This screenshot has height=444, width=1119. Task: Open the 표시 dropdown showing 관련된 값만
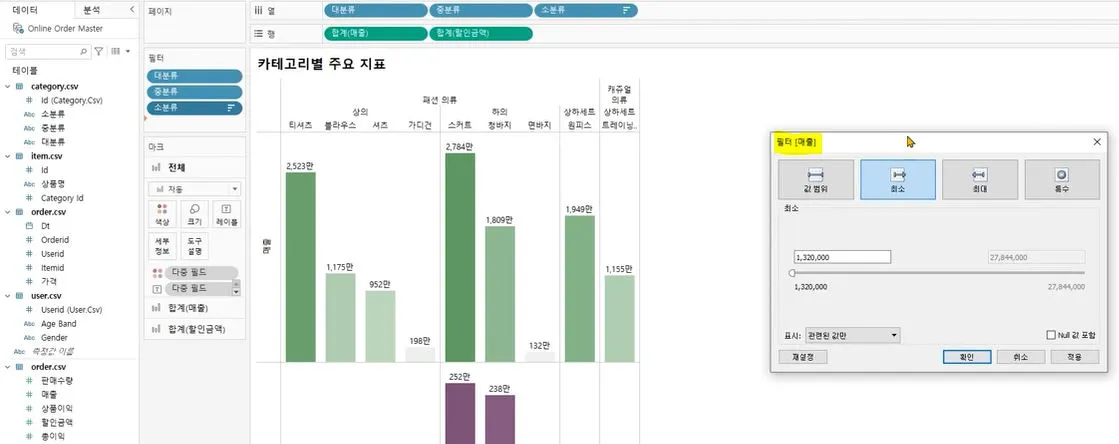point(852,335)
